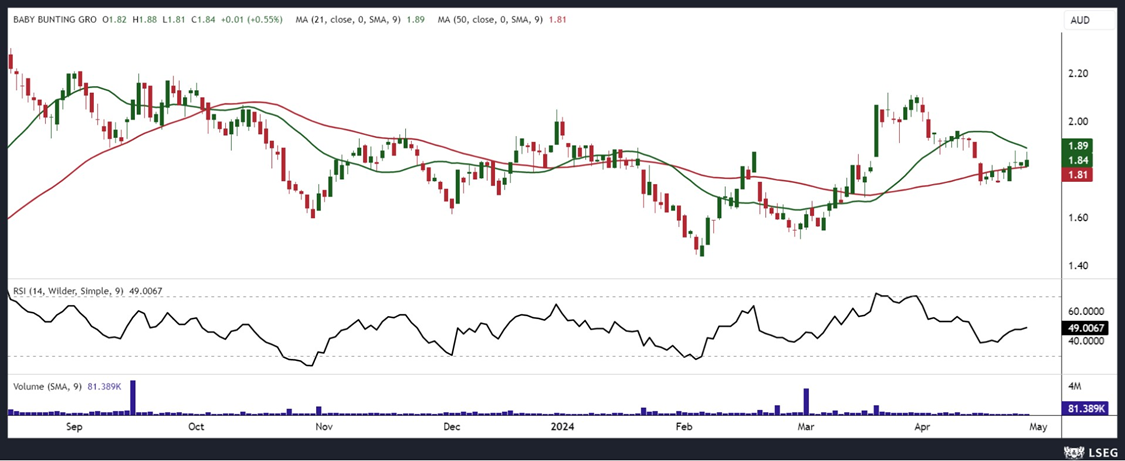Click the 2.00 price axis label
The image size is (1125, 461).
[x=1080, y=122]
